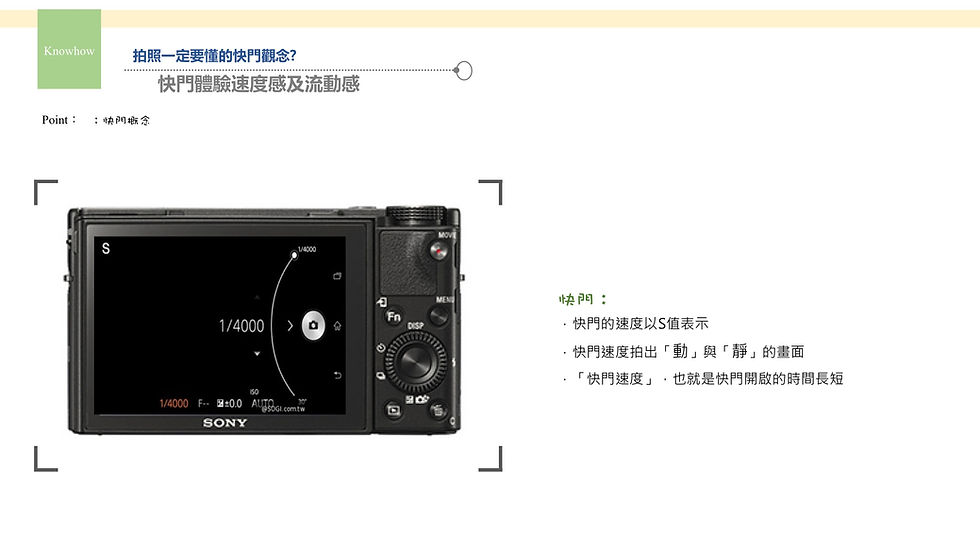This screenshot has height=551, width=980.
Task: Tap the ±0.0 exposure compensation indicator
Action: point(229,404)
